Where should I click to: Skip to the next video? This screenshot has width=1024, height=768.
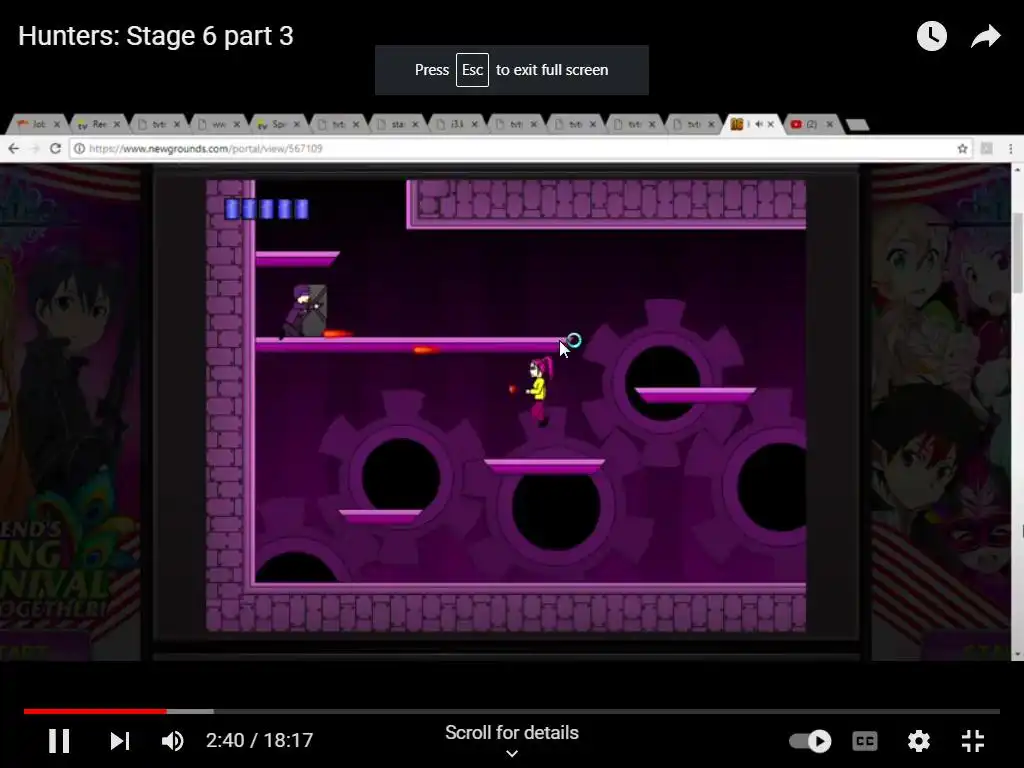(x=120, y=741)
